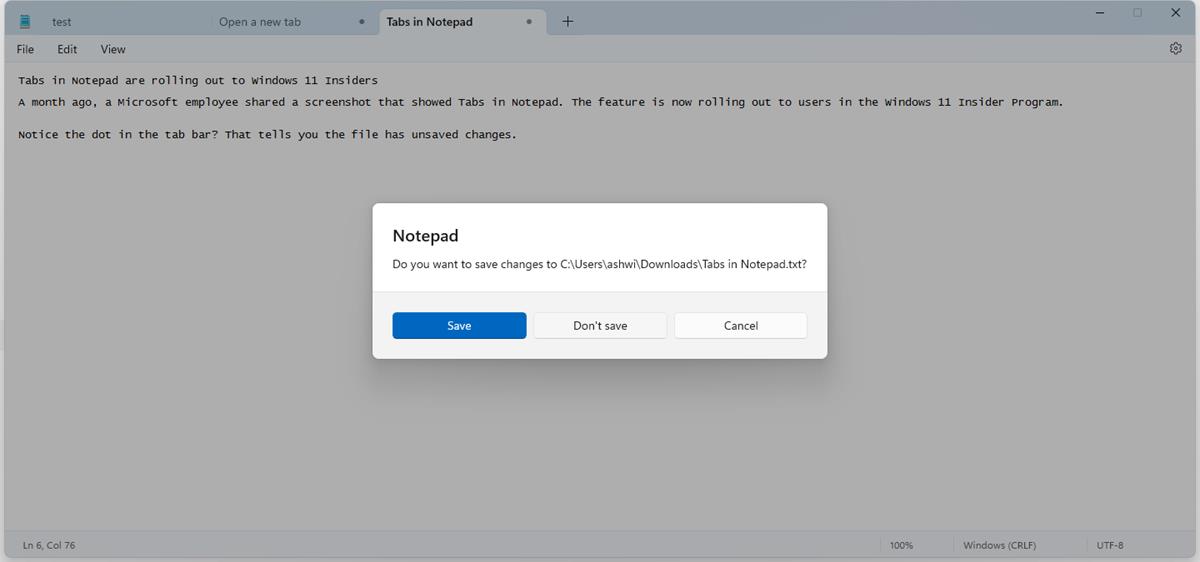The image size is (1200, 562).
Task: Minimize the Notepad window
Action: tap(1100, 13)
